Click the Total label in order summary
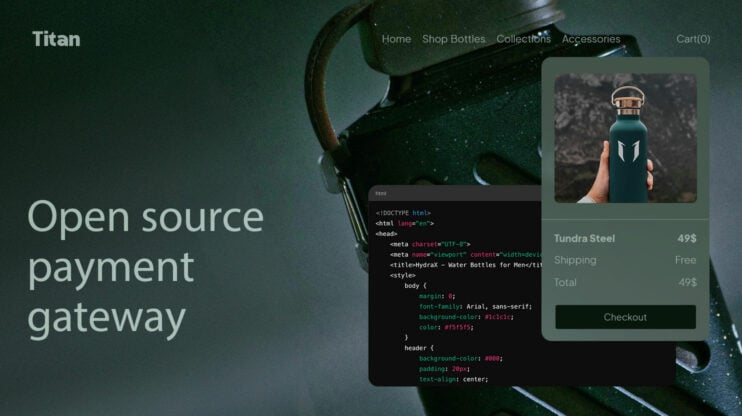 tap(565, 283)
